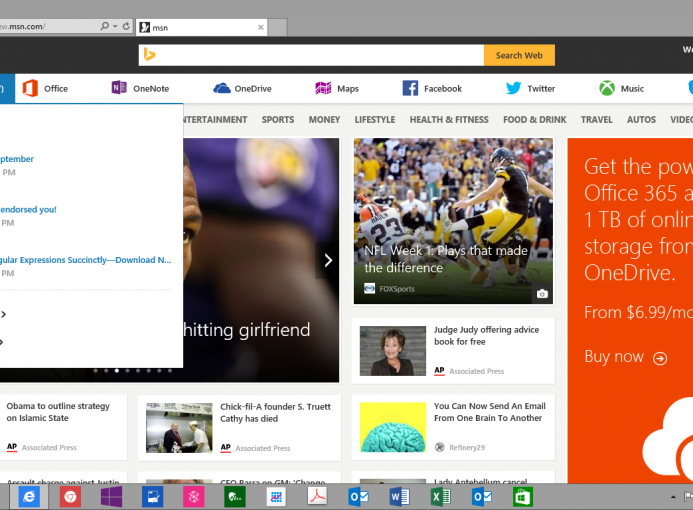Open the MONEY navigation category
The height and width of the screenshot is (510, 693).
pos(324,120)
